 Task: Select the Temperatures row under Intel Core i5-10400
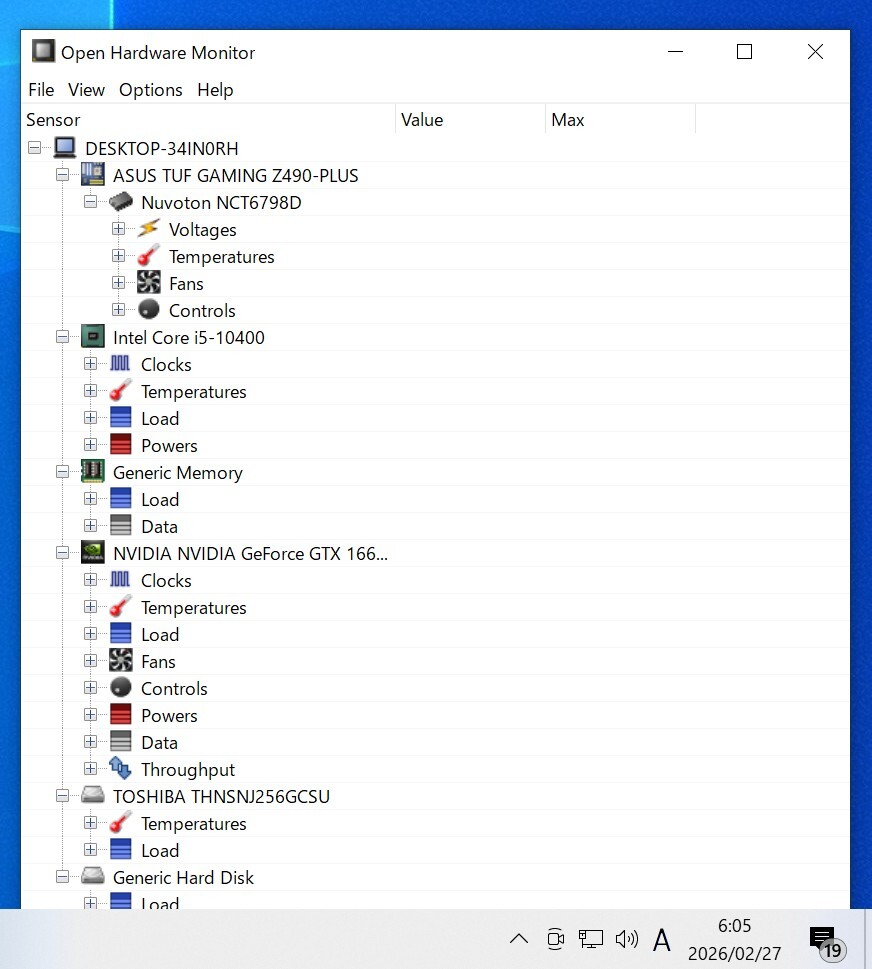[436, 391]
